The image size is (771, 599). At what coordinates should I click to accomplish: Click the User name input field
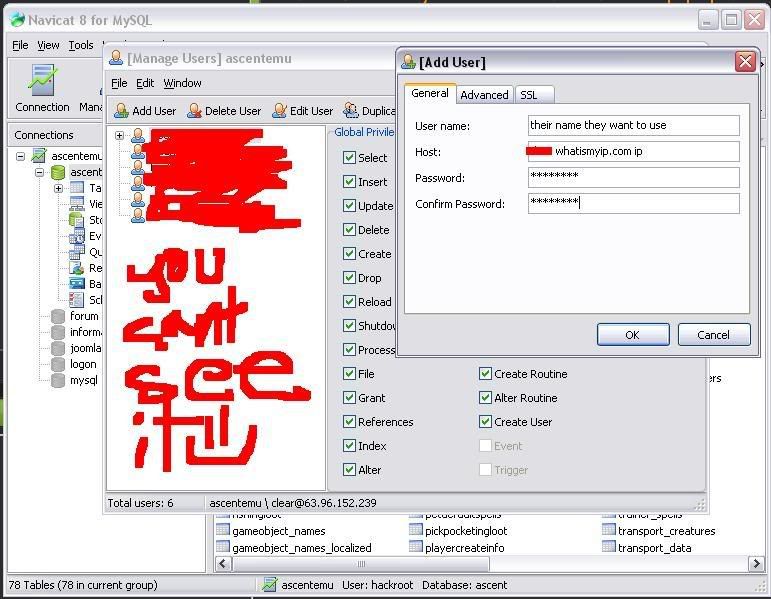633,125
